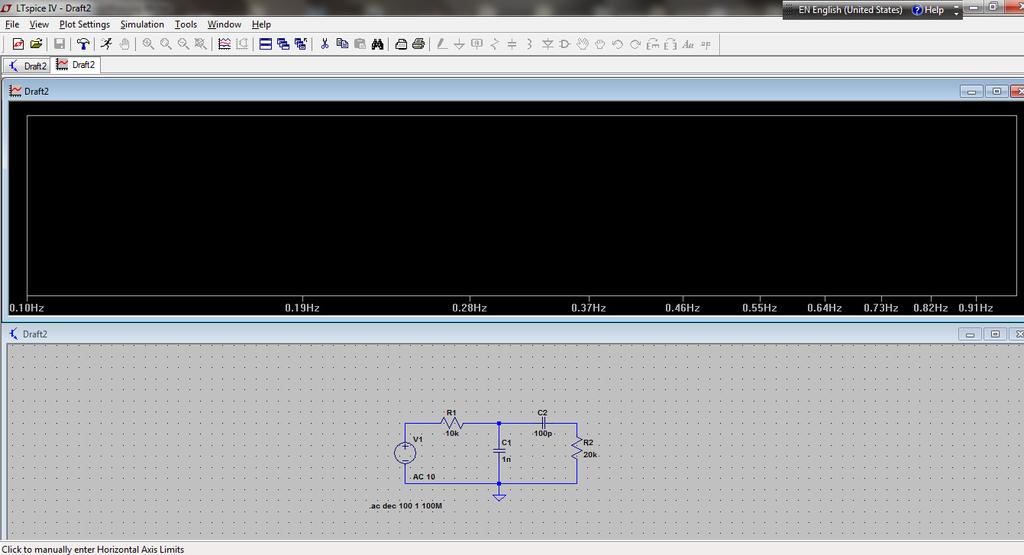Select the Zoom Out magnifier icon
The width and height of the screenshot is (1024, 555).
[x=184, y=44]
